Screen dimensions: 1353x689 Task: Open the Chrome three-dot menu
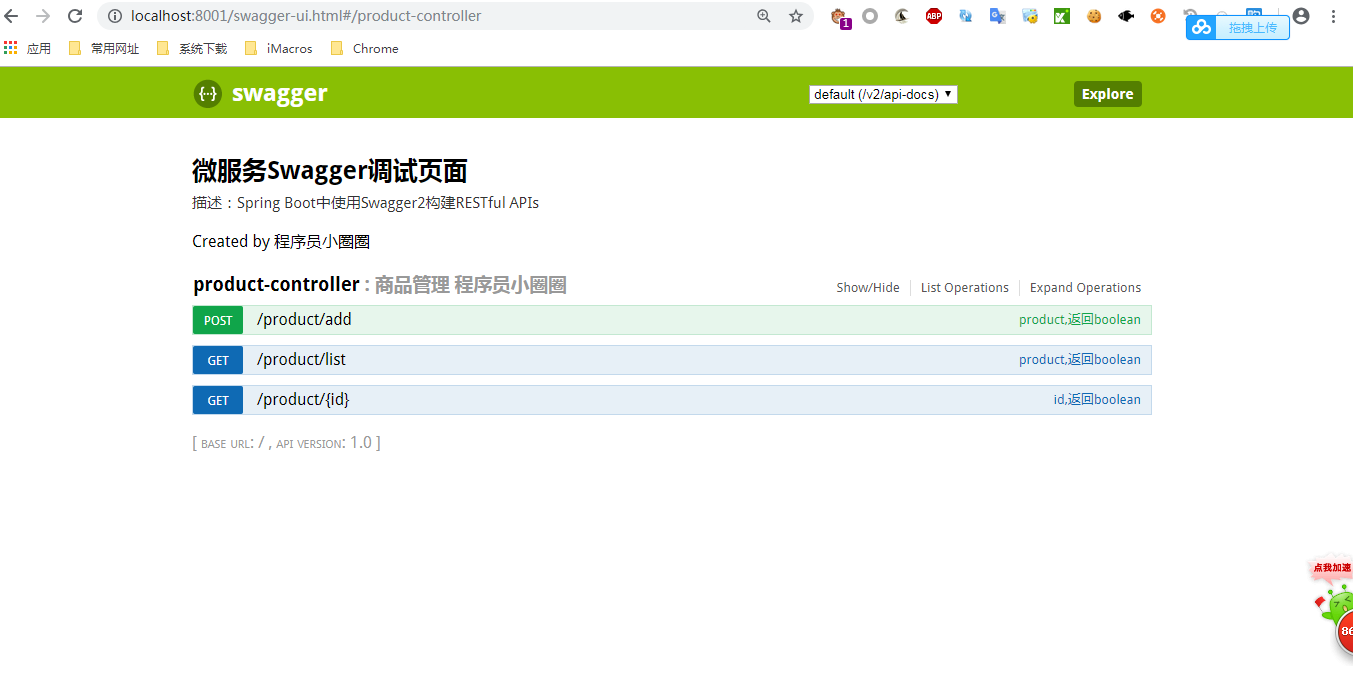(1334, 16)
